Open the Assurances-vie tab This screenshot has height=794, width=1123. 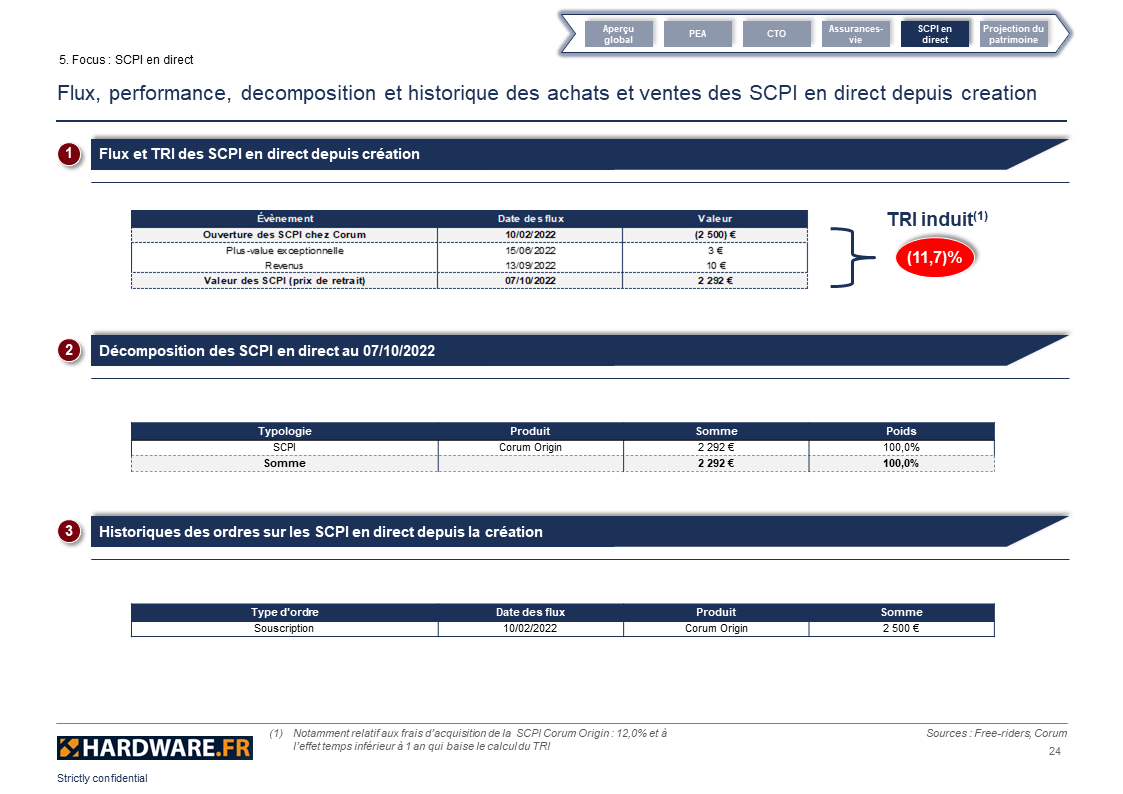(x=855, y=34)
